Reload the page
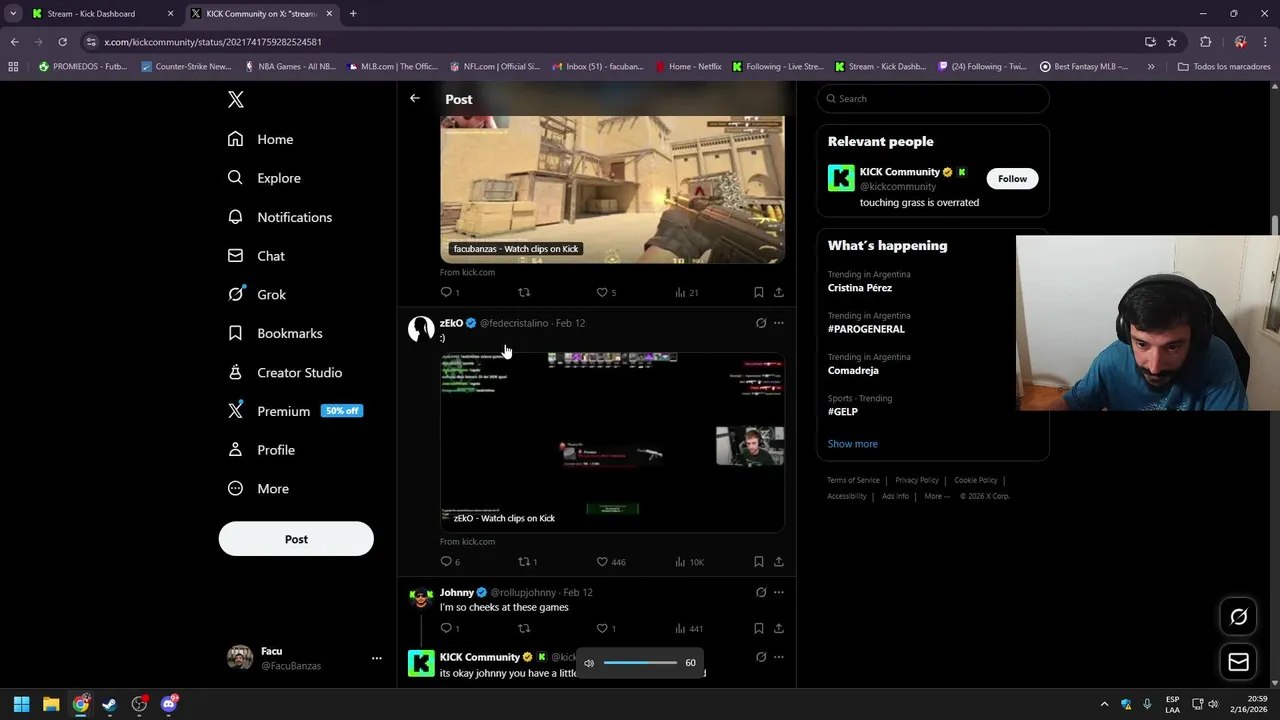1280x720 pixels. (62, 42)
